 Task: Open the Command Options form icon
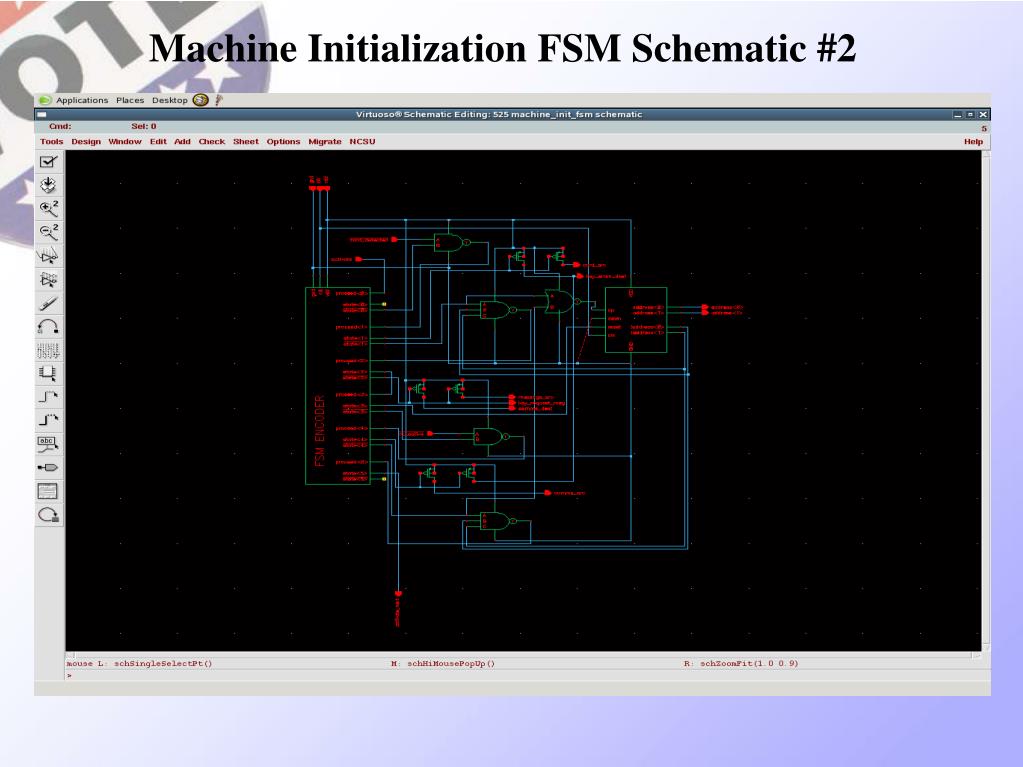(x=48, y=491)
